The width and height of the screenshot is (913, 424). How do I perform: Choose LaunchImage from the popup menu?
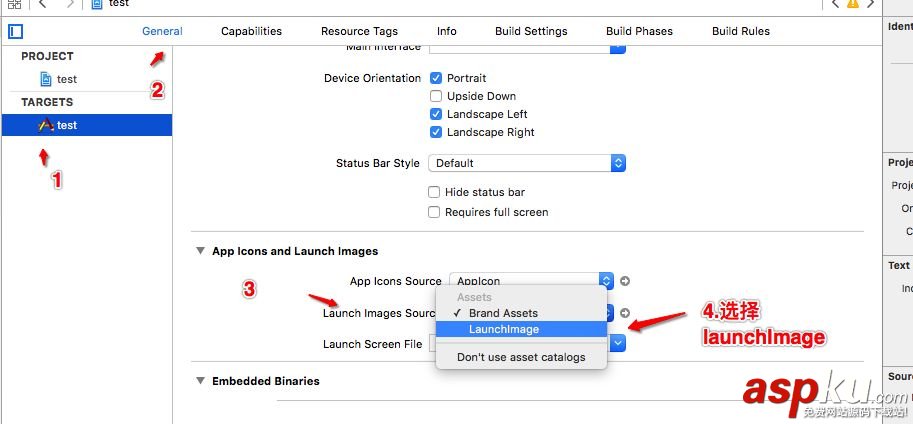[503, 329]
